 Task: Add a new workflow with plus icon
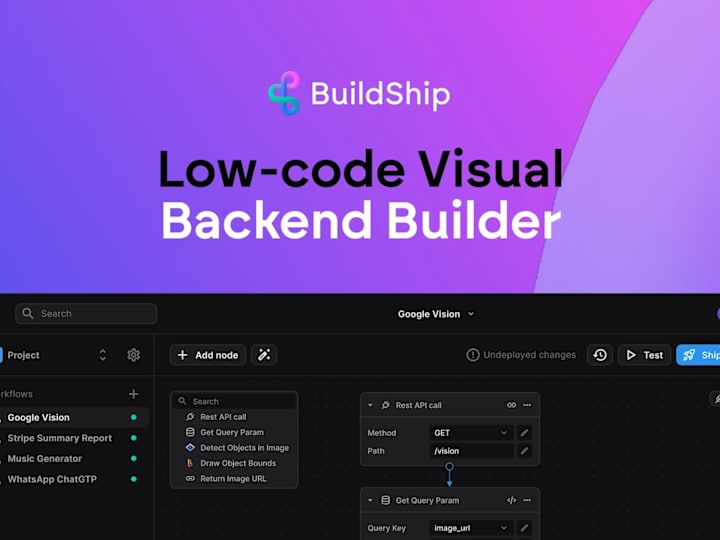[x=134, y=394]
